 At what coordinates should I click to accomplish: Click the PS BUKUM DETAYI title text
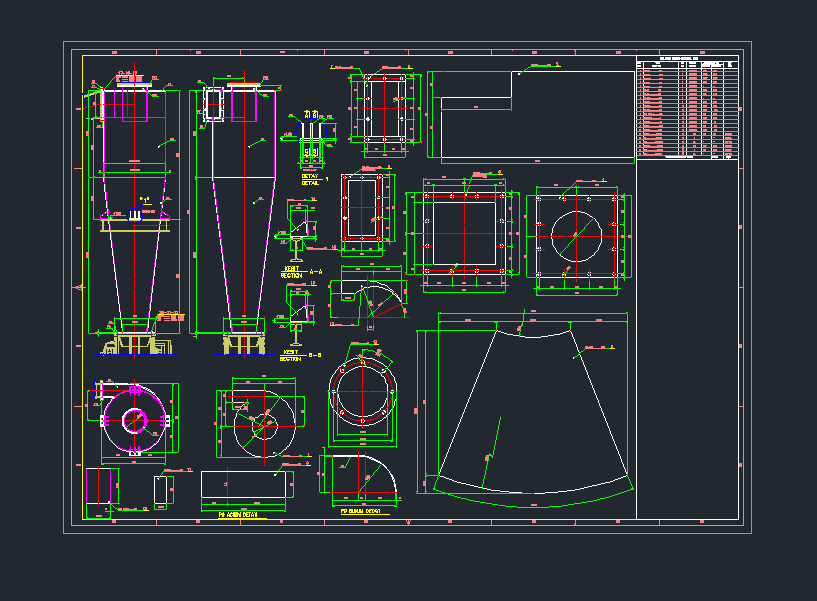point(360,511)
